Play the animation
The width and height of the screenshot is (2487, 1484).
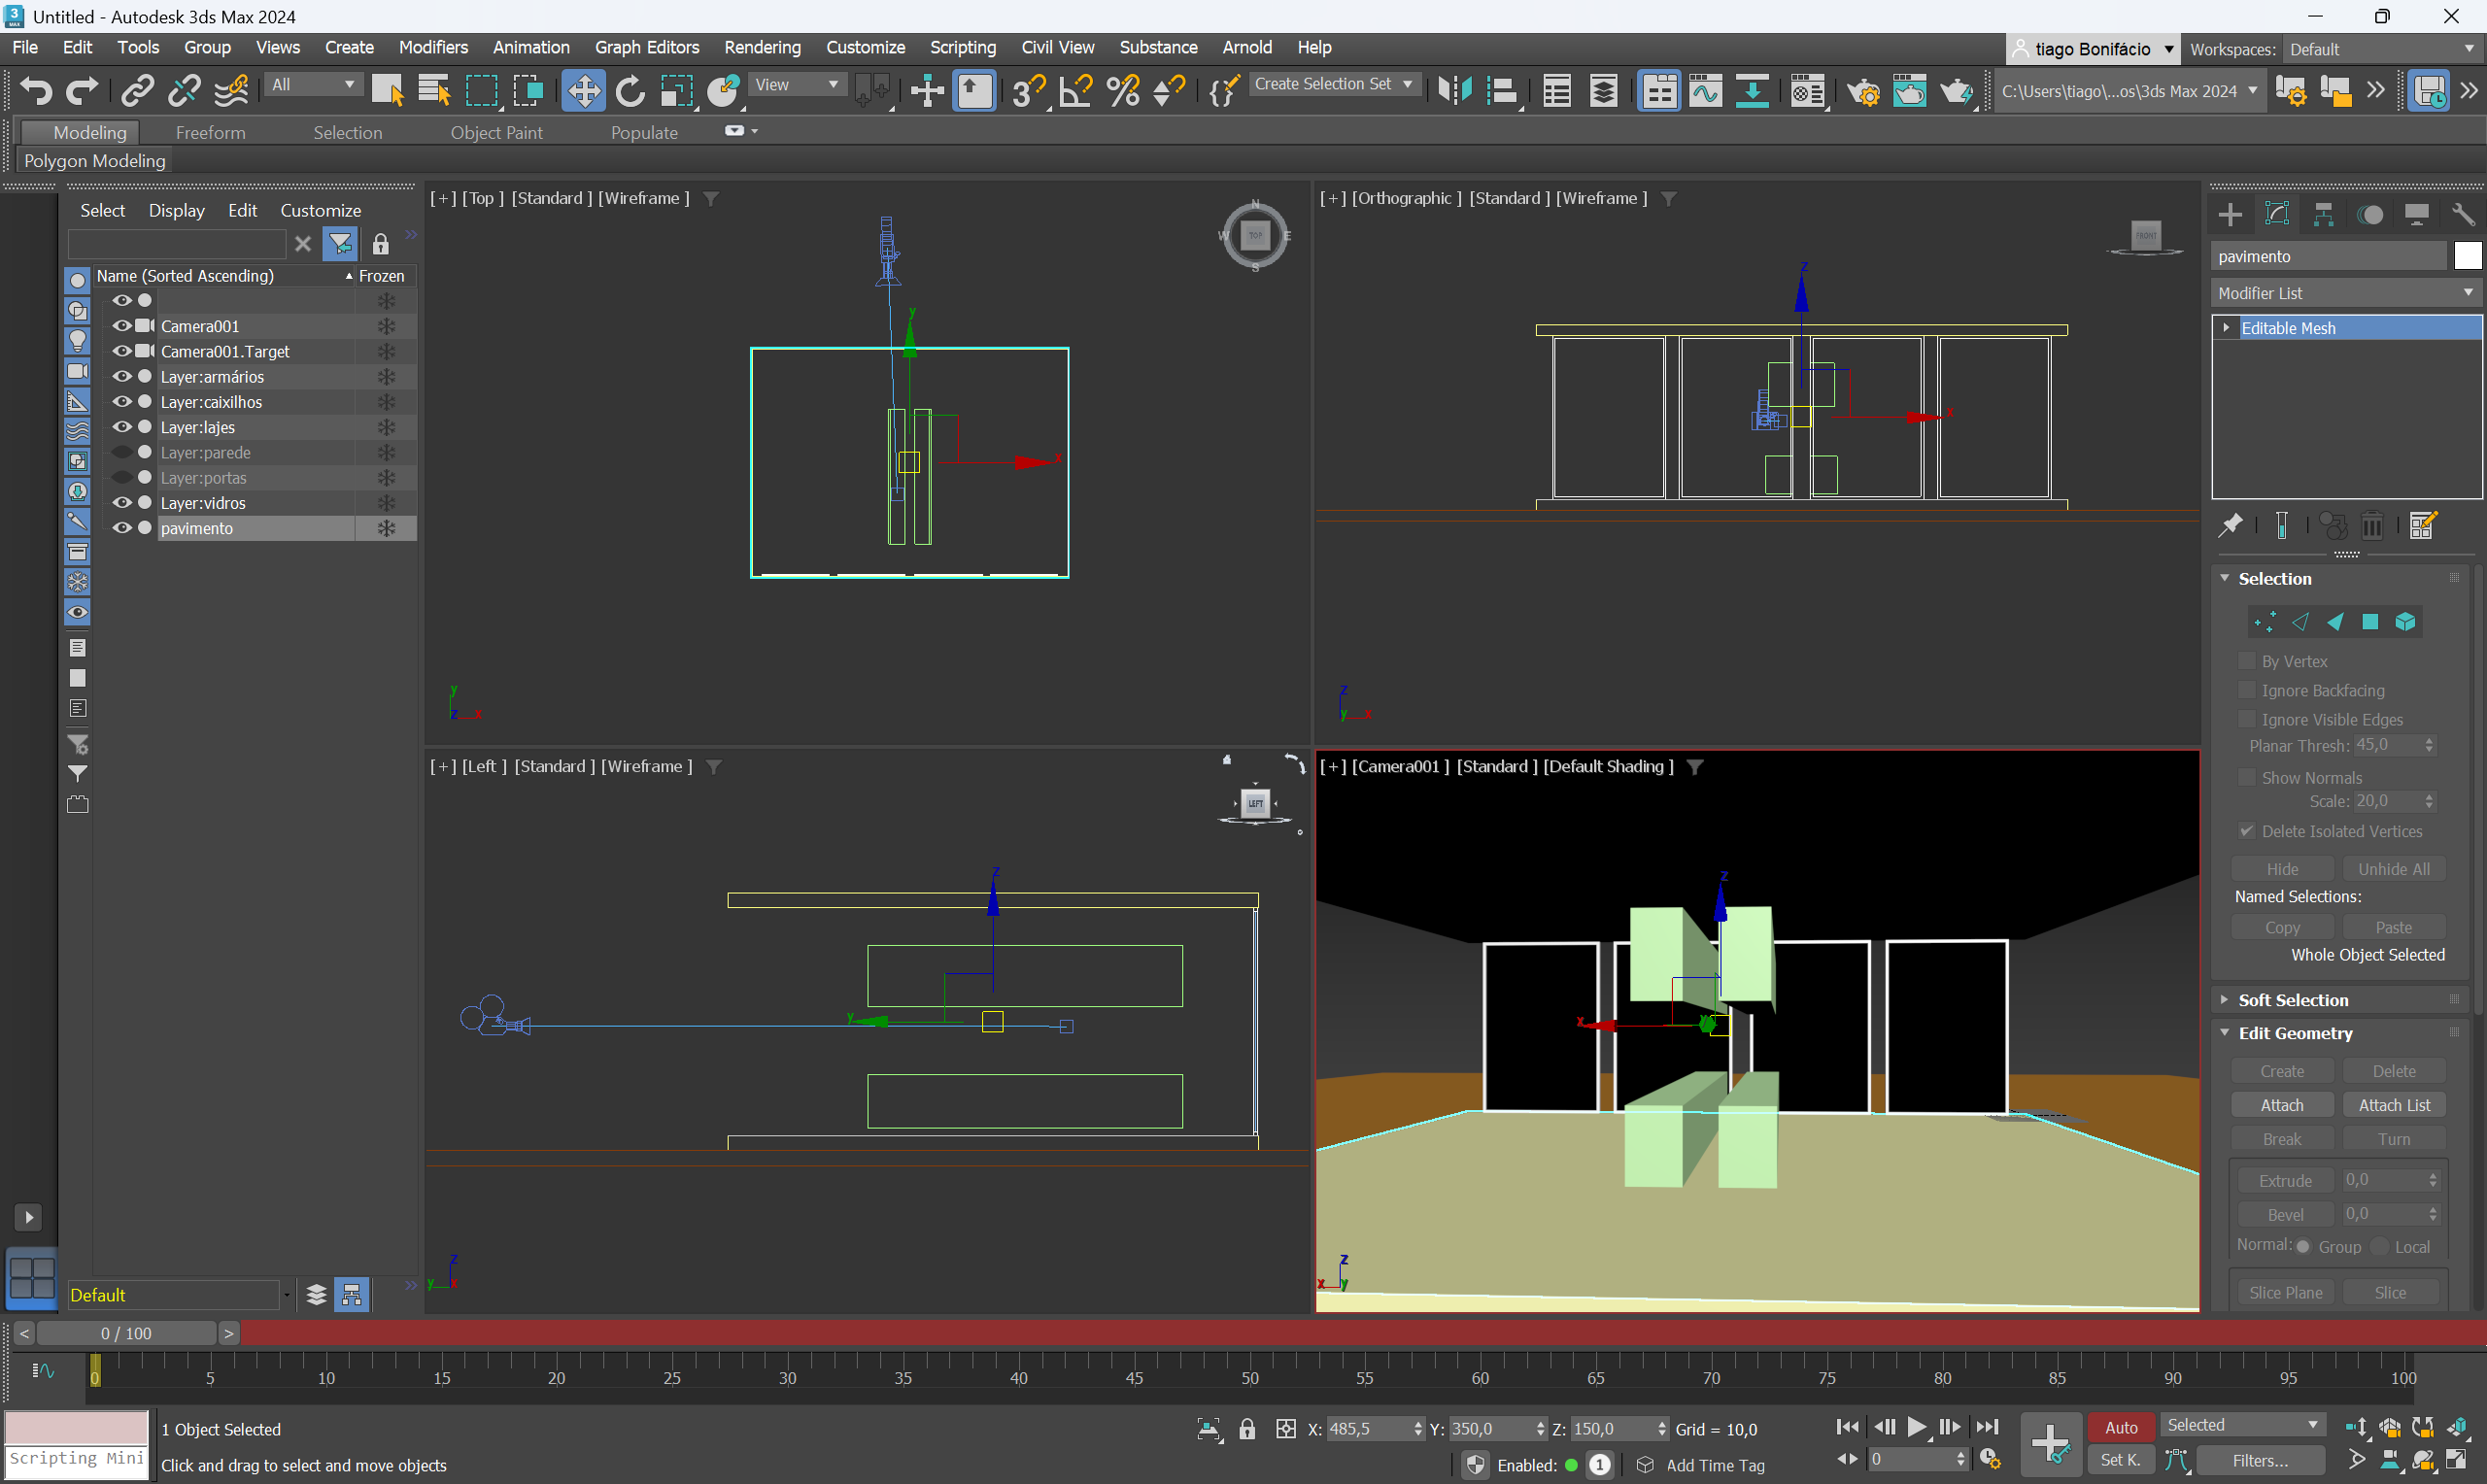click(x=1916, y=1427)
